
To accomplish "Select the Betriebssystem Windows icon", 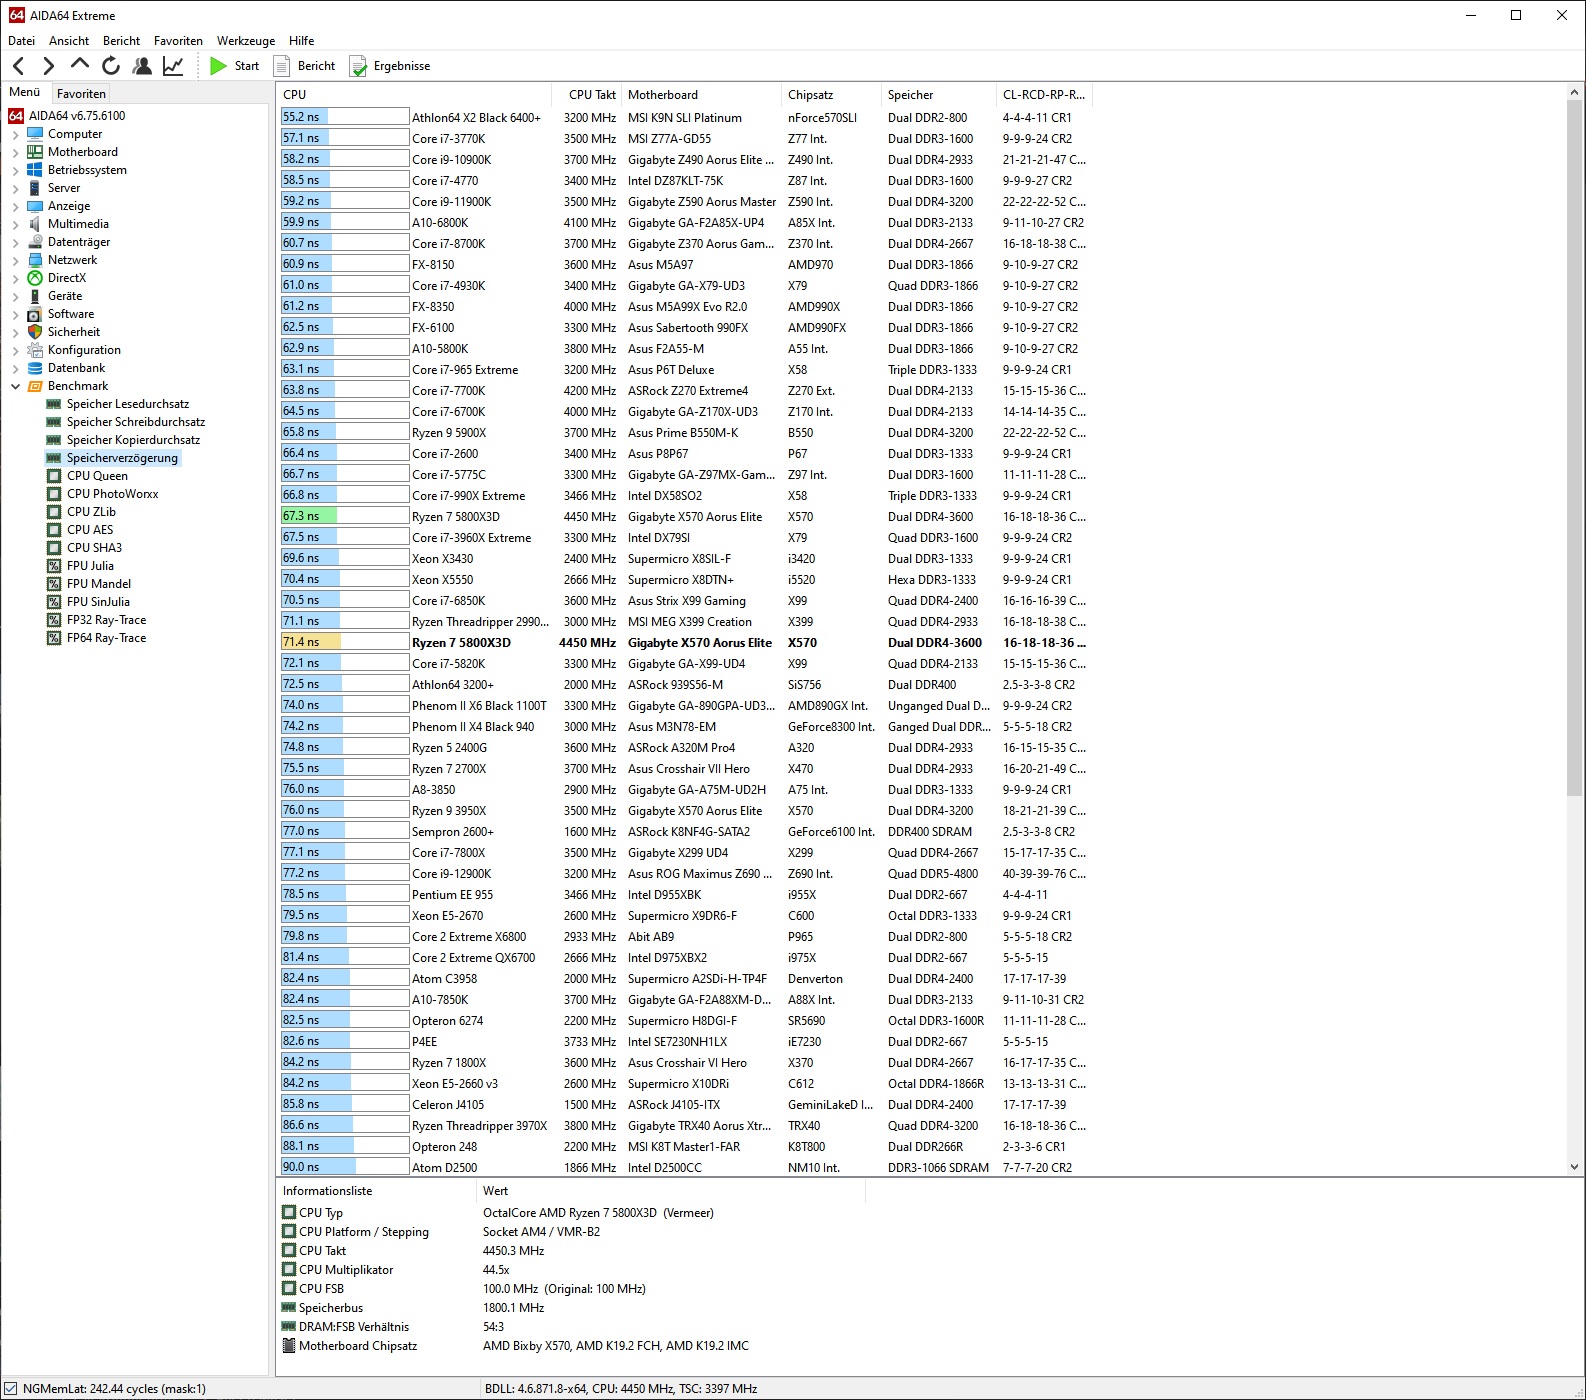I will [35, 170].
